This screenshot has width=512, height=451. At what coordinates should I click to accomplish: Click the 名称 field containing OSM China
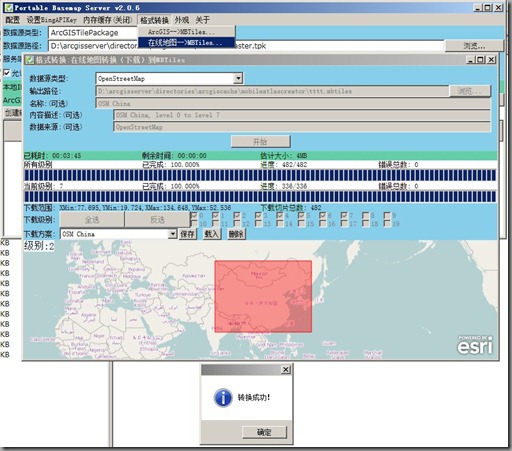[293, 103]
